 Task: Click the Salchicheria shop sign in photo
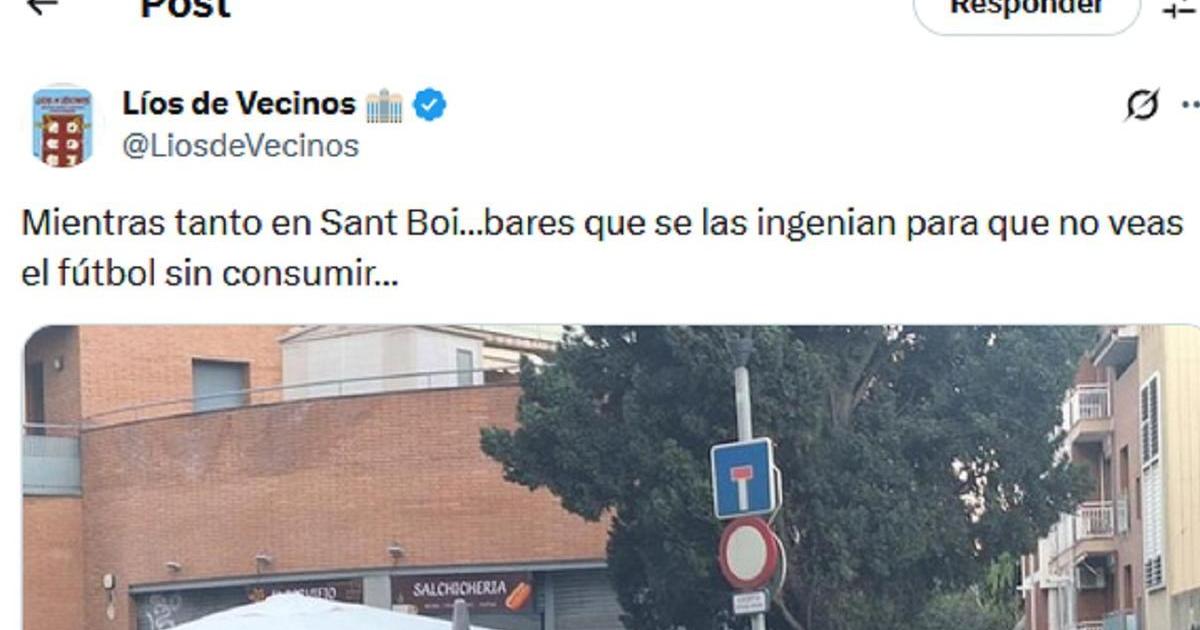[462, 592]
